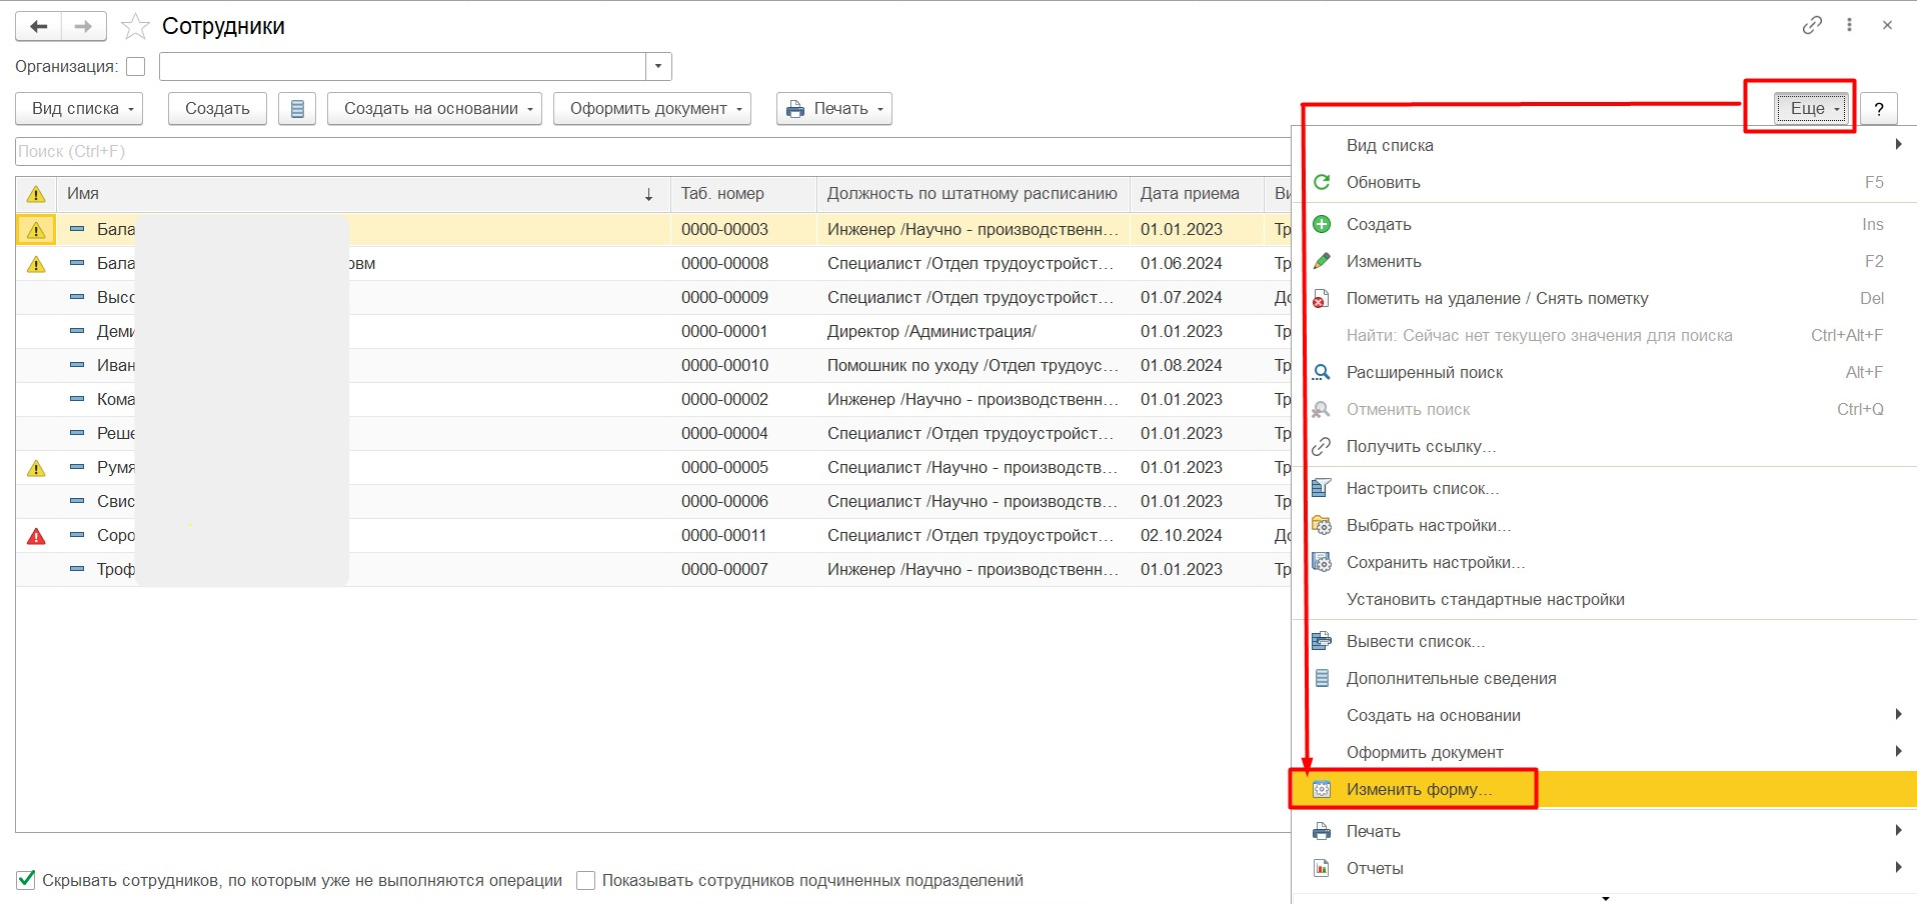Click the Поиск (Ctrl+F) search field
Image resolution: width=1917 pixels, height=904 pixels.
[653, 152]
